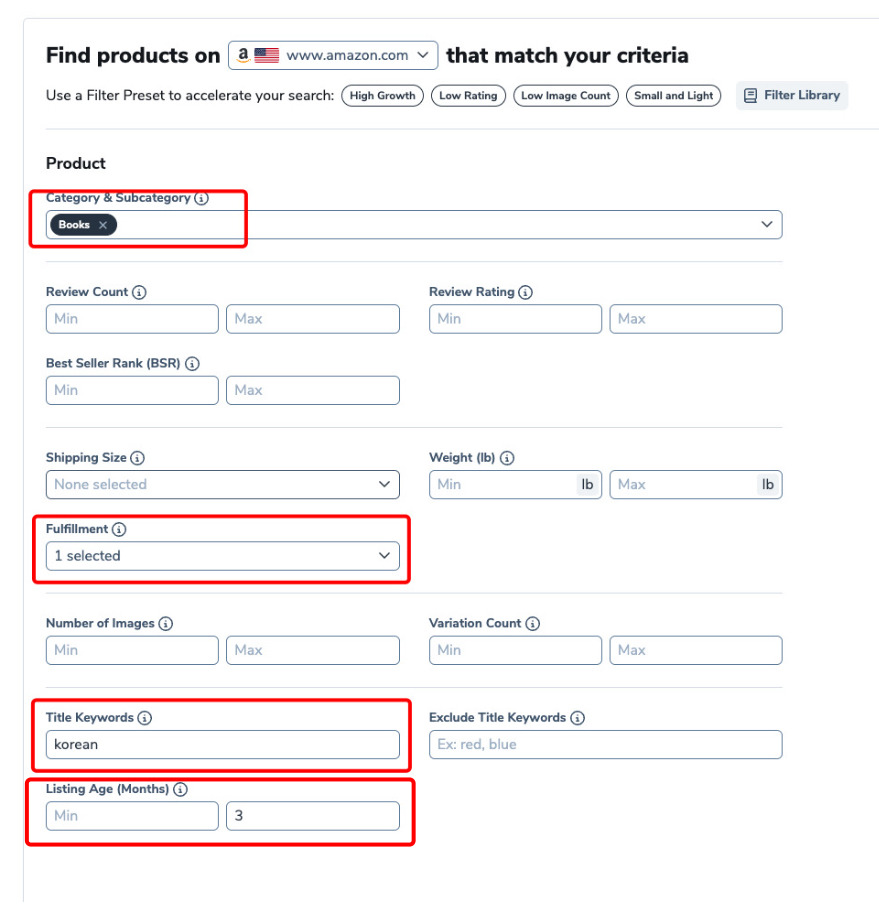Image resolution: width=879 pixels, height=924 pixels.
Task: Click the Variation Count info icon
Action: click(x=533, y=624)
